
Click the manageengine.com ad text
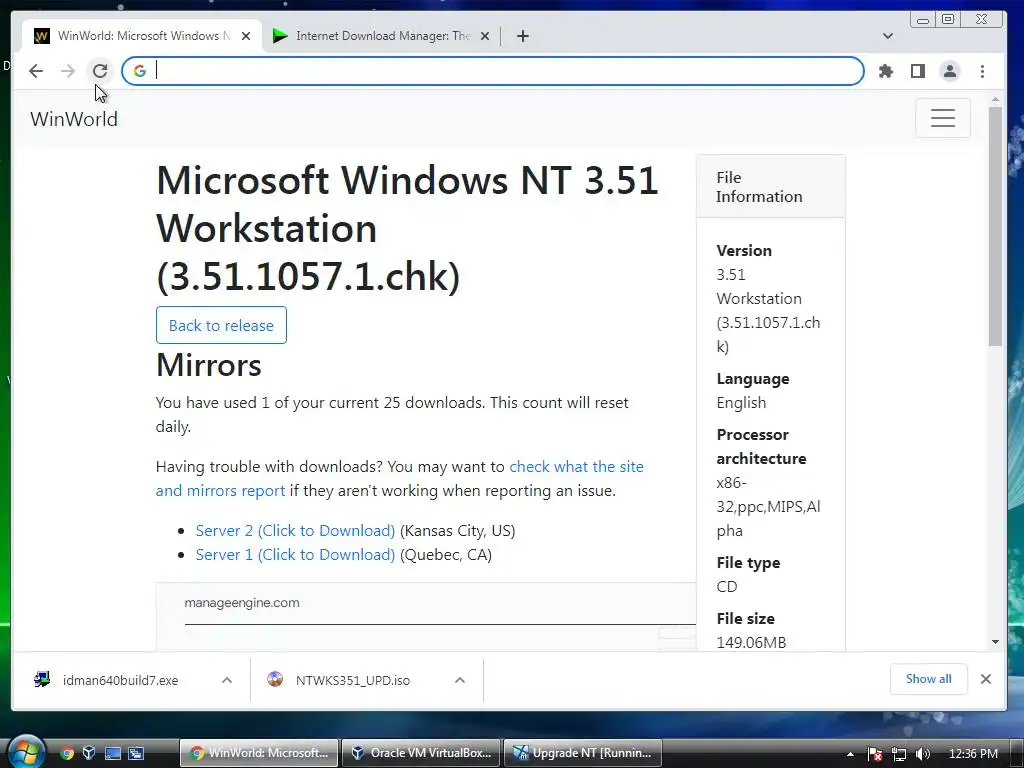click(x=242, y=603)
